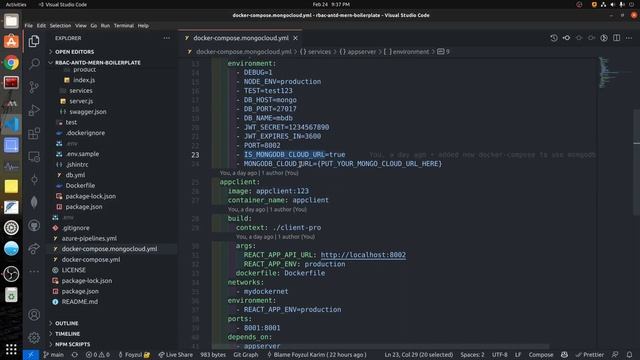Open remote window button in status bar
Screen dimensions: 640x360
(31, 355)
